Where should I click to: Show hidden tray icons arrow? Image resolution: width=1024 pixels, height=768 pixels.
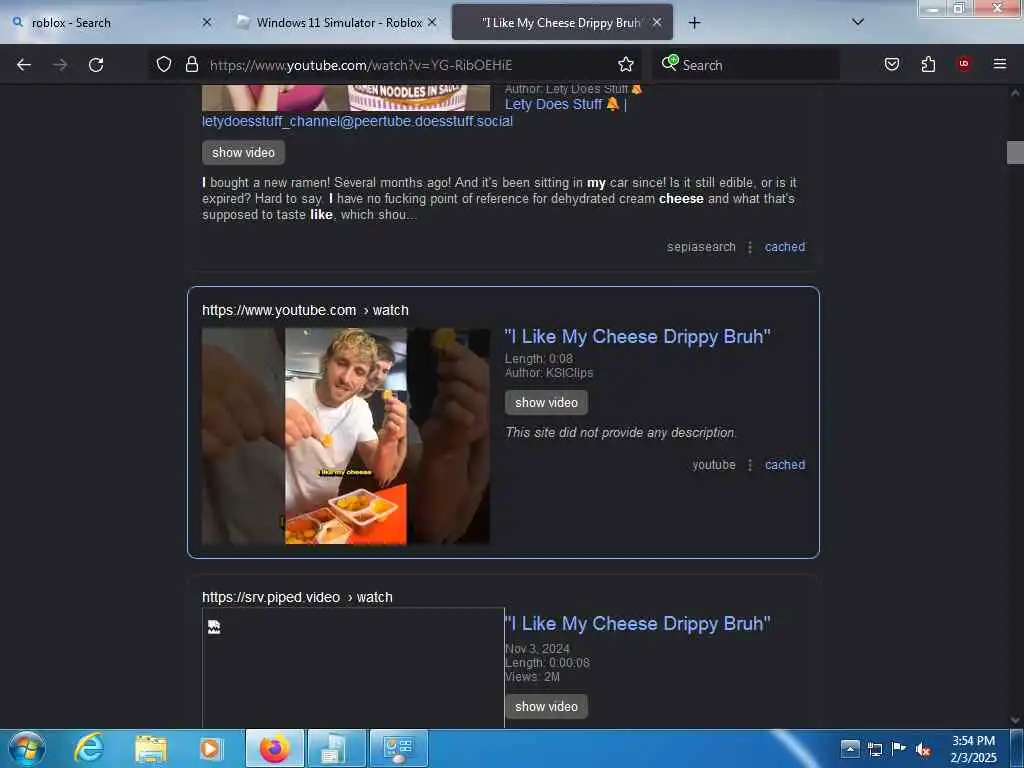[x=850, y=748]
